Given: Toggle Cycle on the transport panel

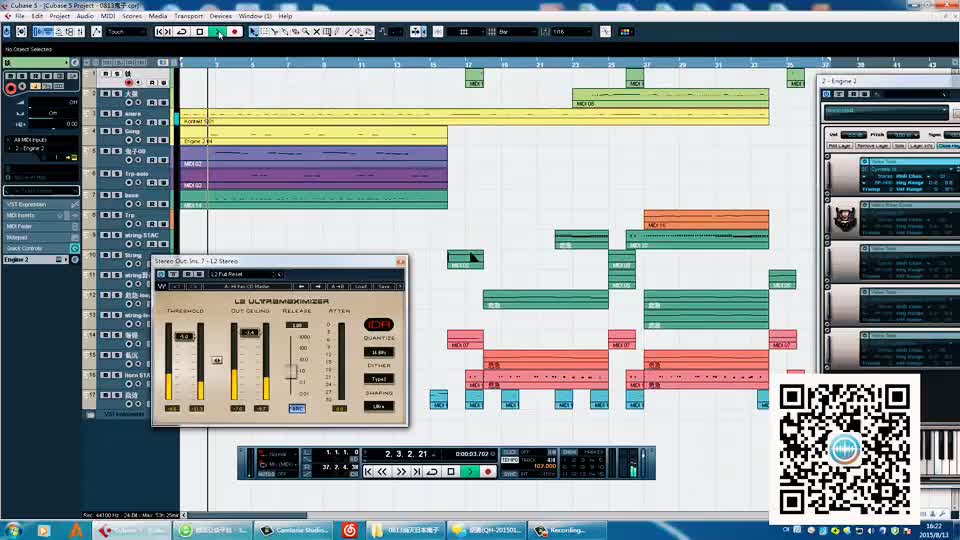Looking at the screenshot, I should (433, 472).
